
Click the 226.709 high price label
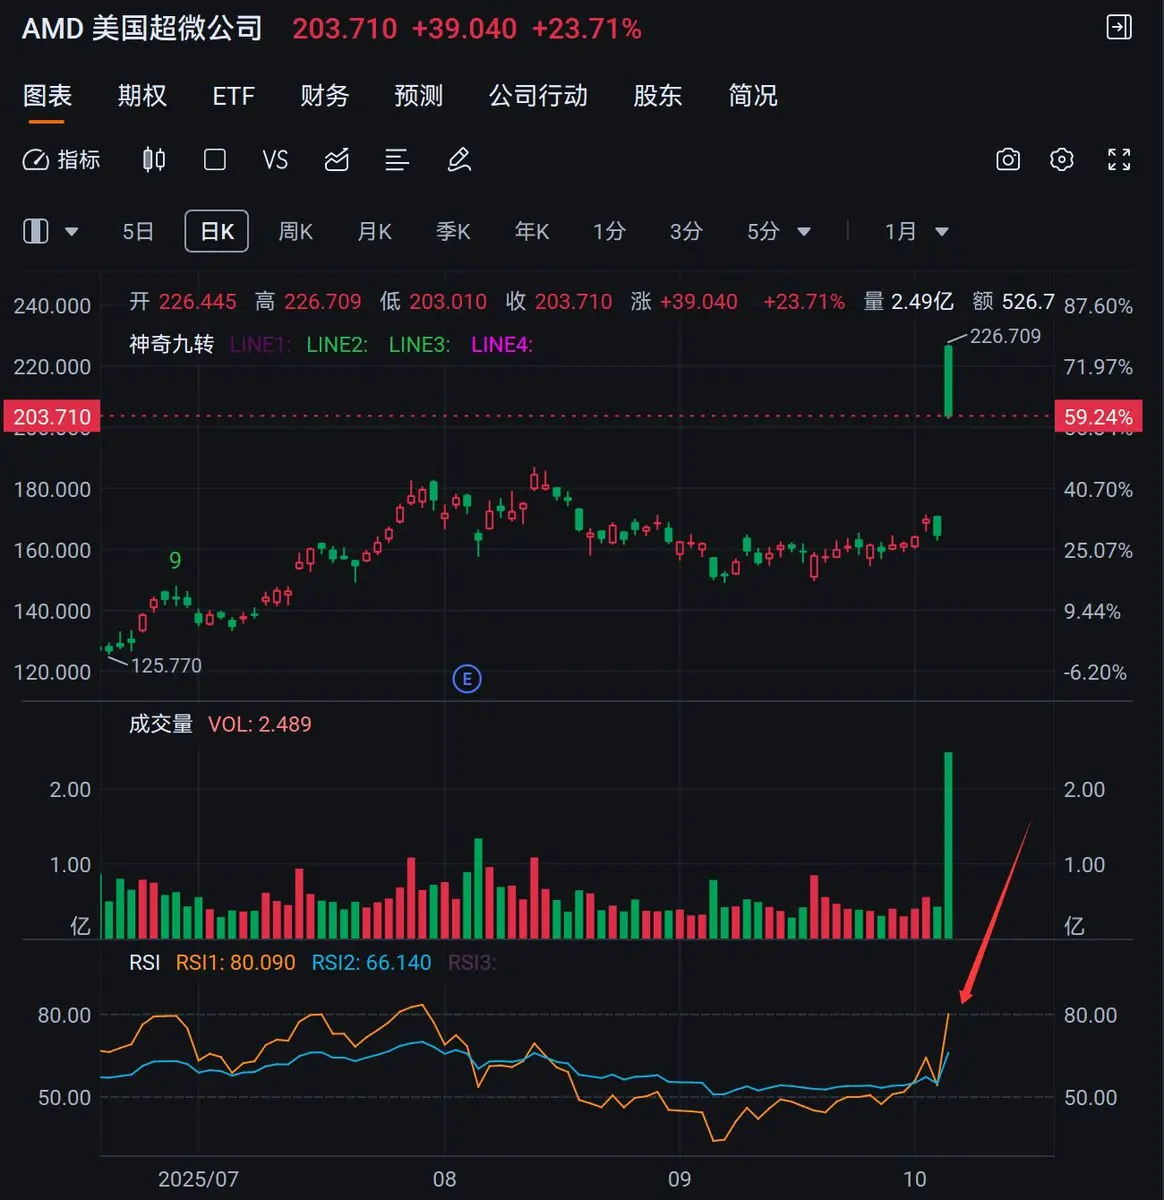[x=1005, y=336]
